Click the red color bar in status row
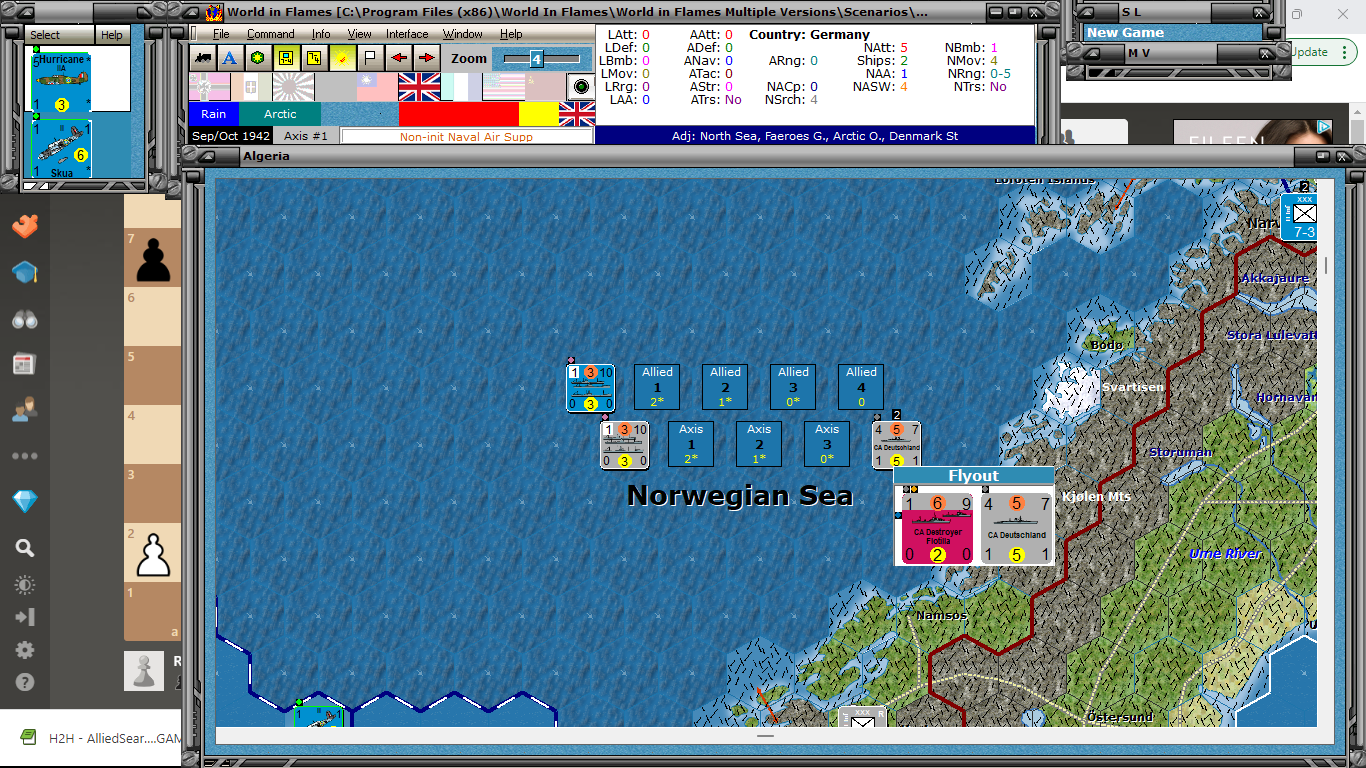This screenshot has width=1366, height=768. tap(458, 114)
